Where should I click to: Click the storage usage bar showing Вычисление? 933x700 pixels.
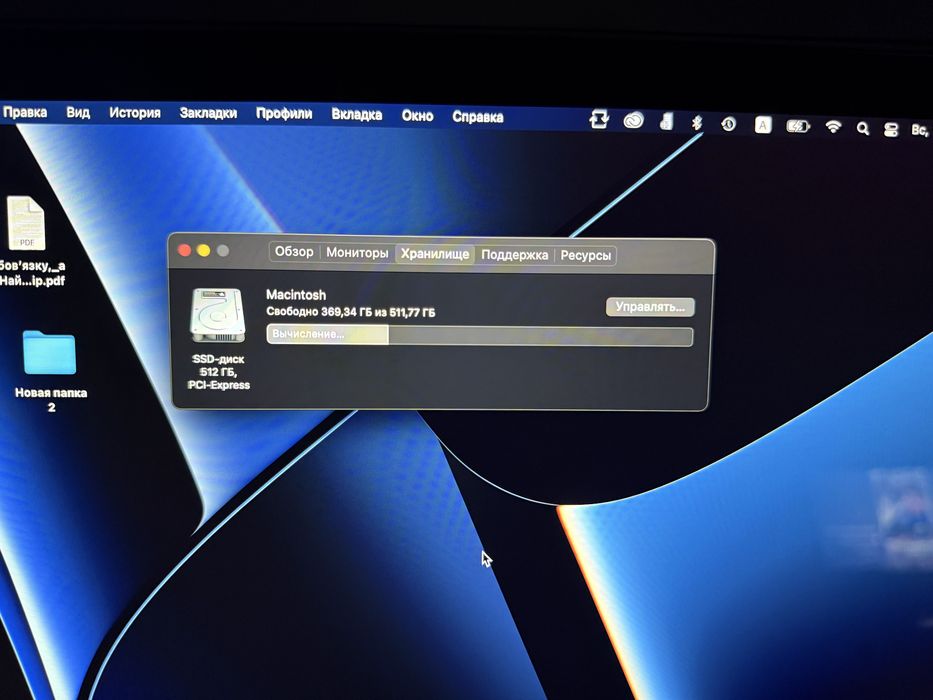click(480, 335)
